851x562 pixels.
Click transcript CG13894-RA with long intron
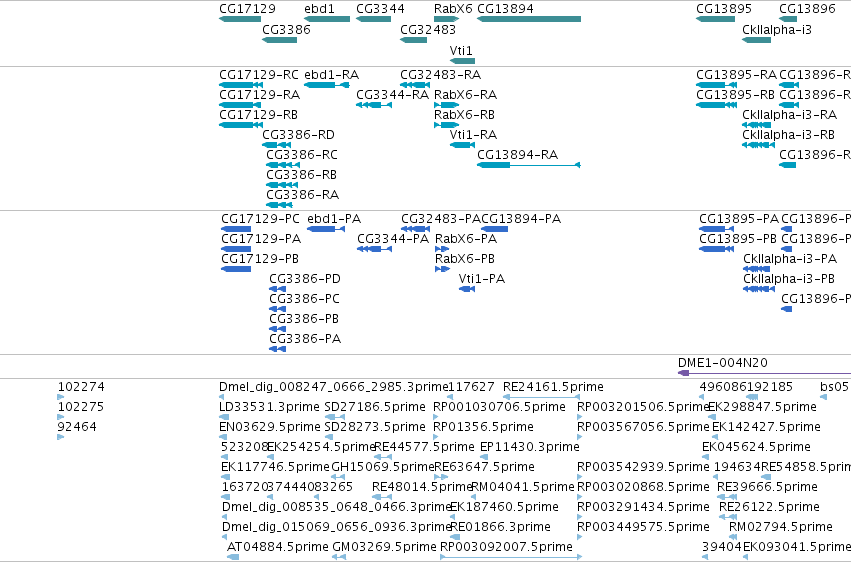click(x=529, y=165)
